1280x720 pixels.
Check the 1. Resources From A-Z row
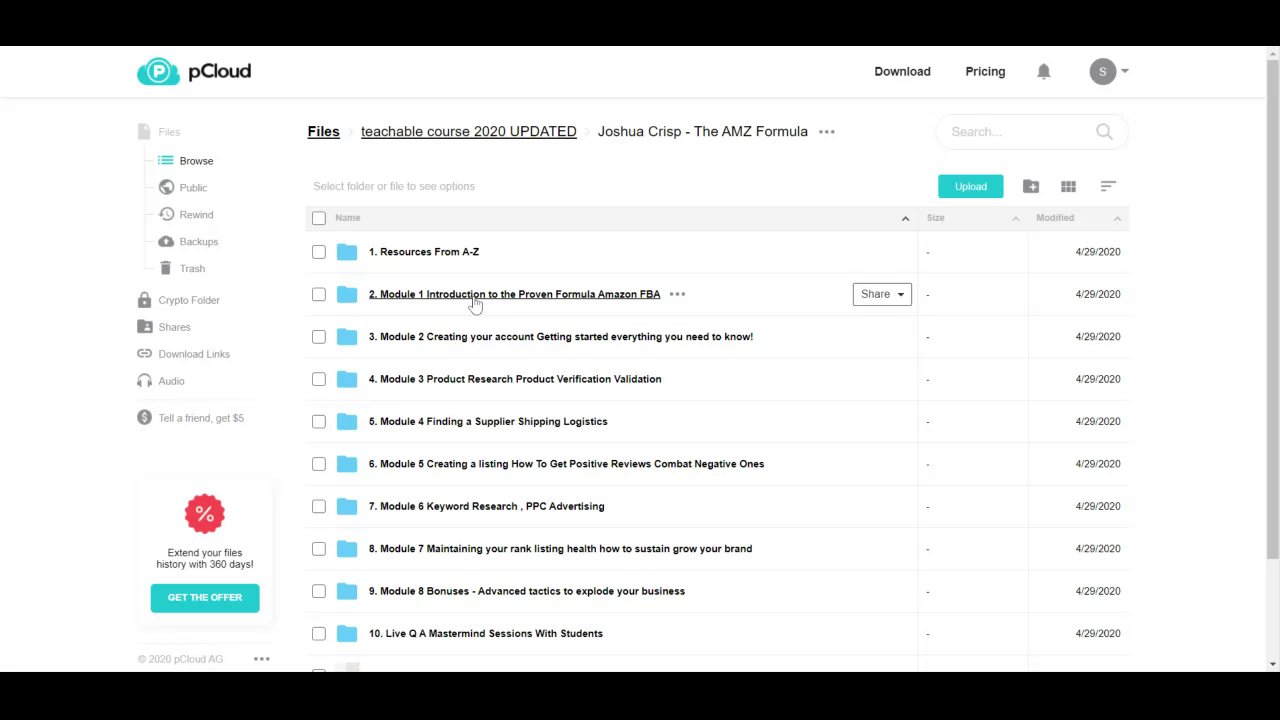coord(319,252)
